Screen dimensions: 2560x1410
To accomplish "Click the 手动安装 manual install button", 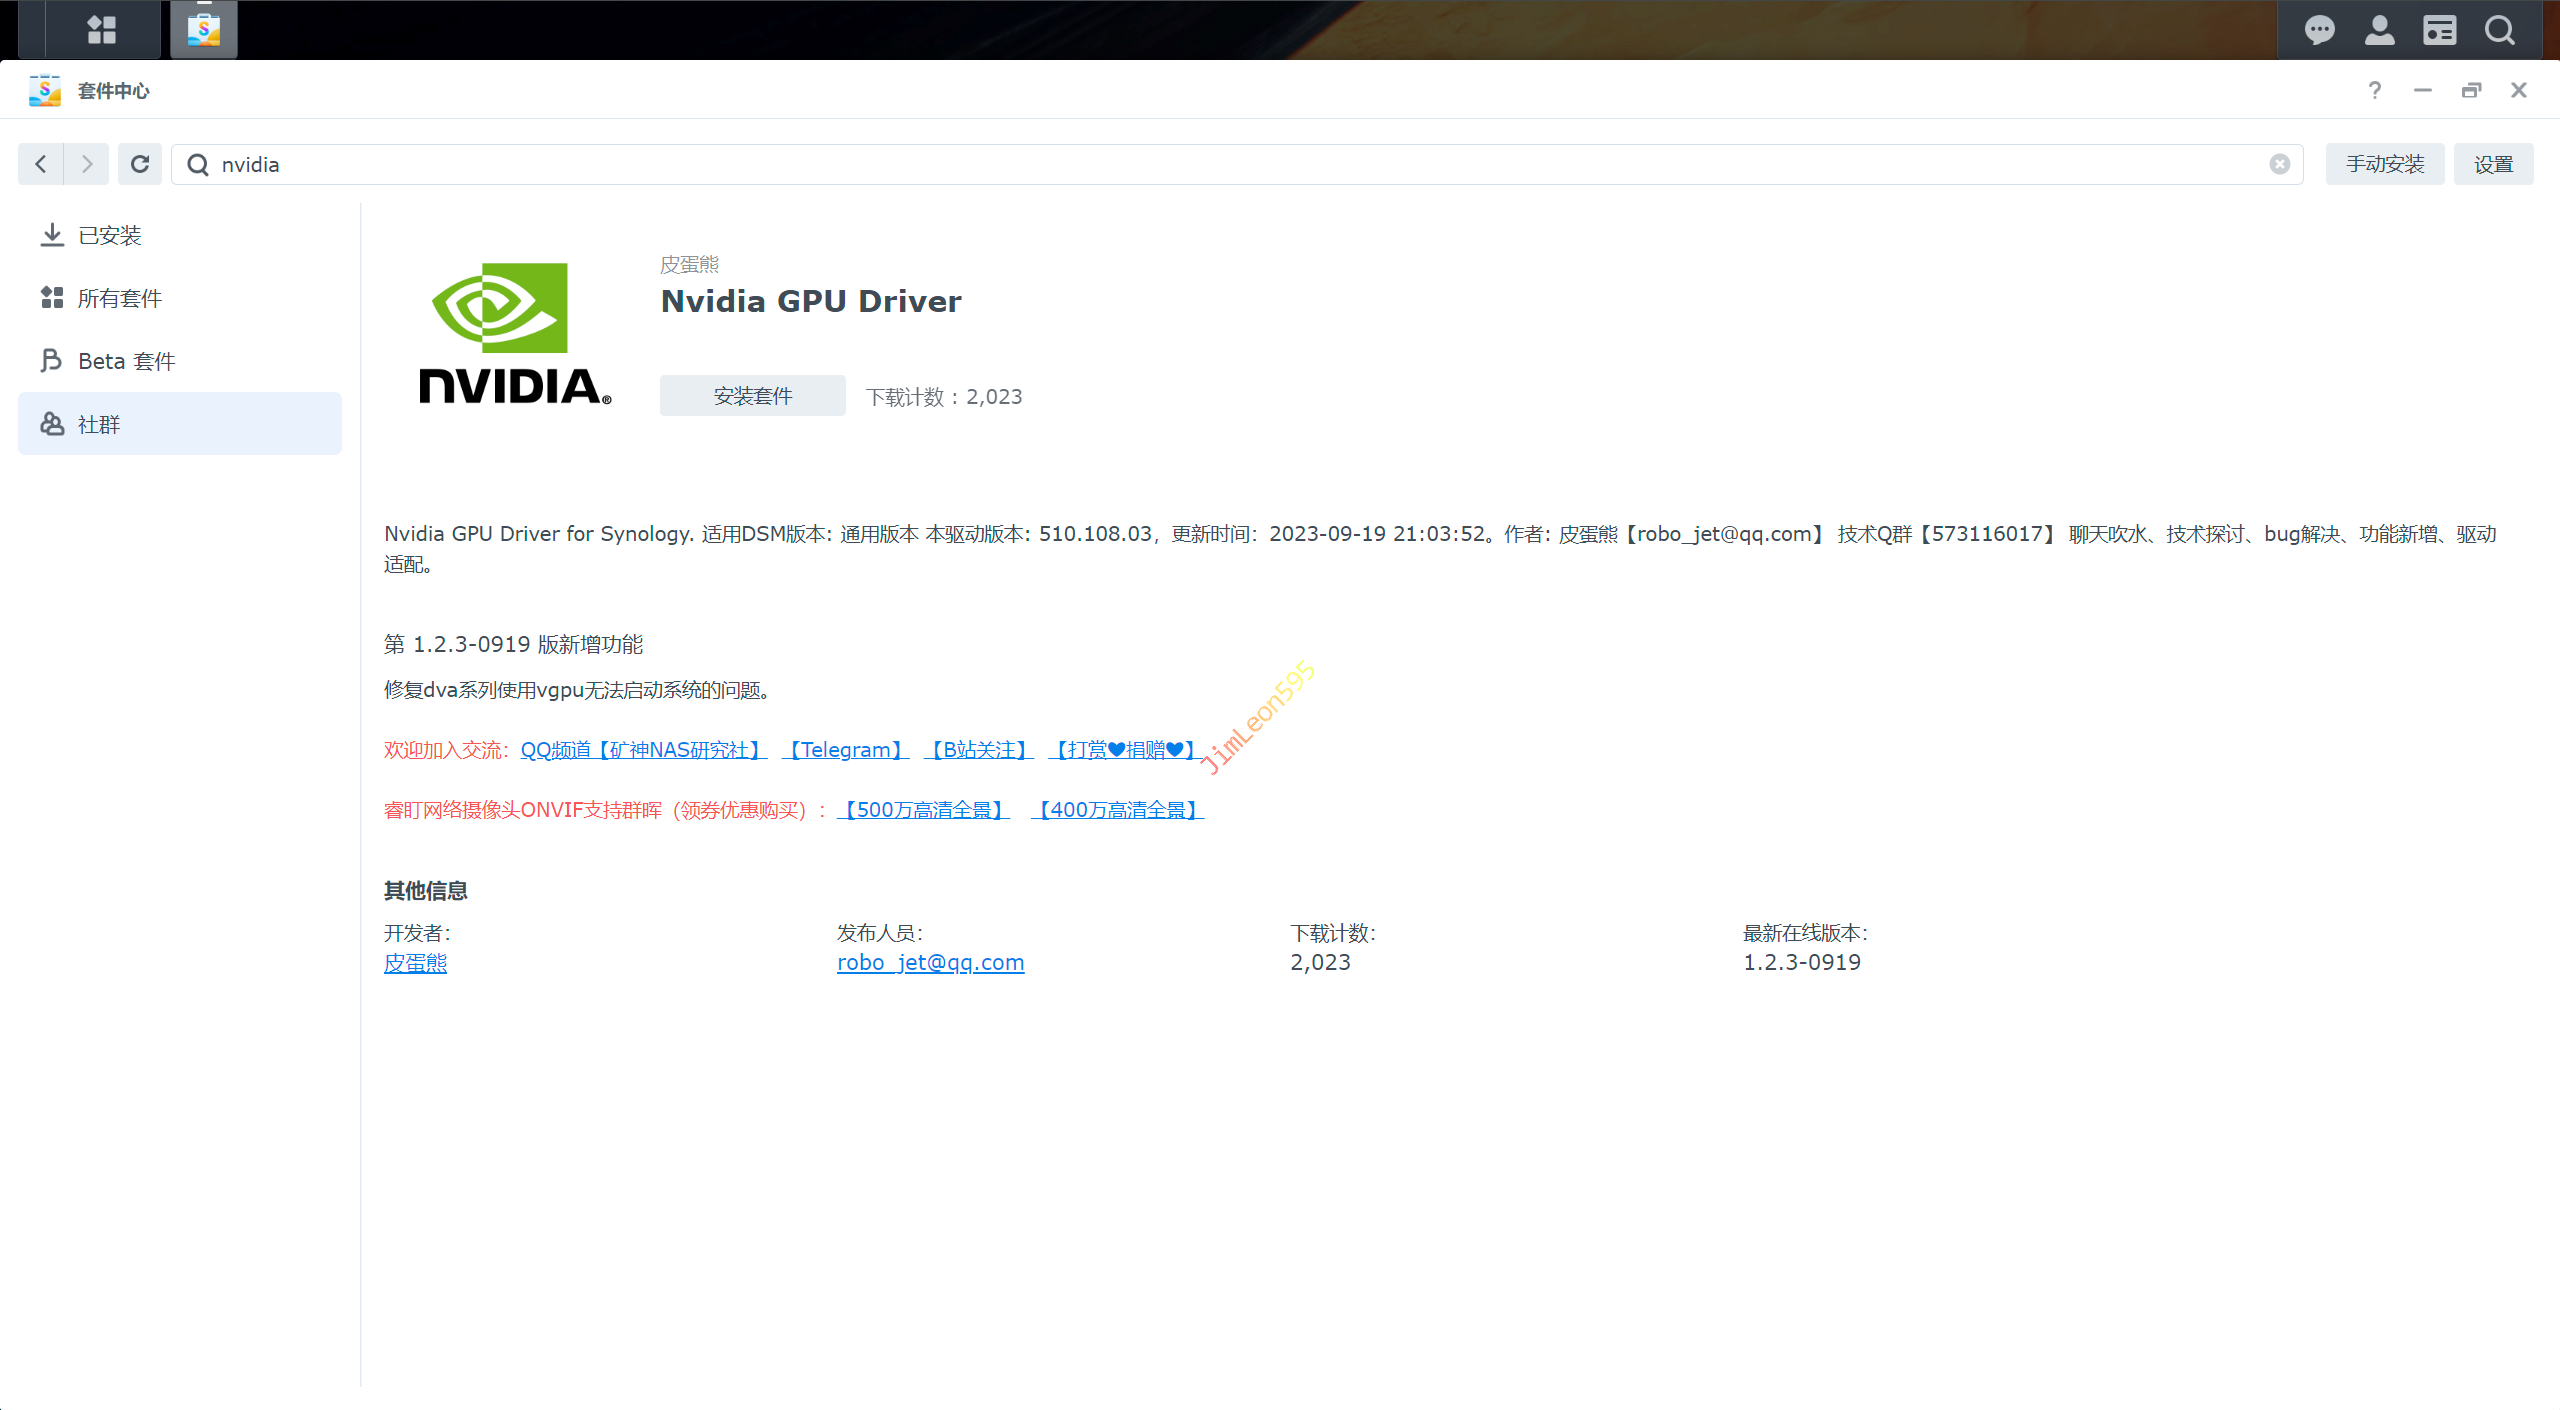I will coord(2384,164).
